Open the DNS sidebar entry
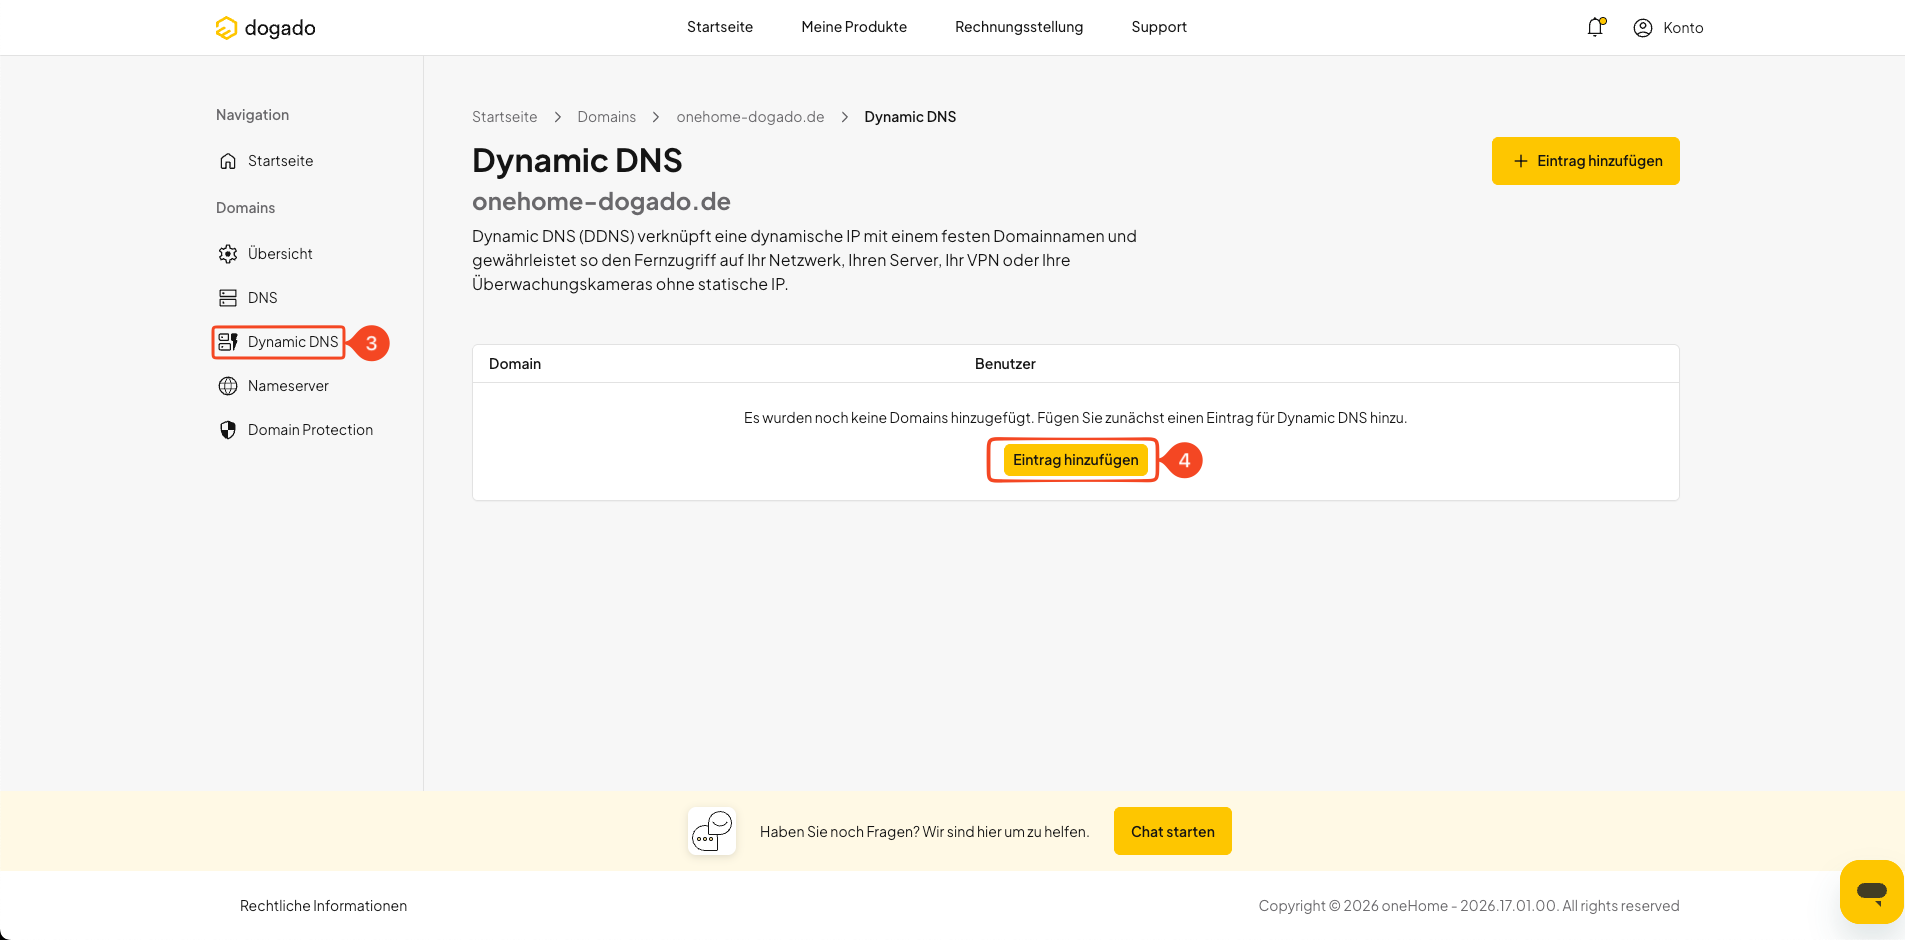This screenshot has width=1905, height=940. [263, 298]
